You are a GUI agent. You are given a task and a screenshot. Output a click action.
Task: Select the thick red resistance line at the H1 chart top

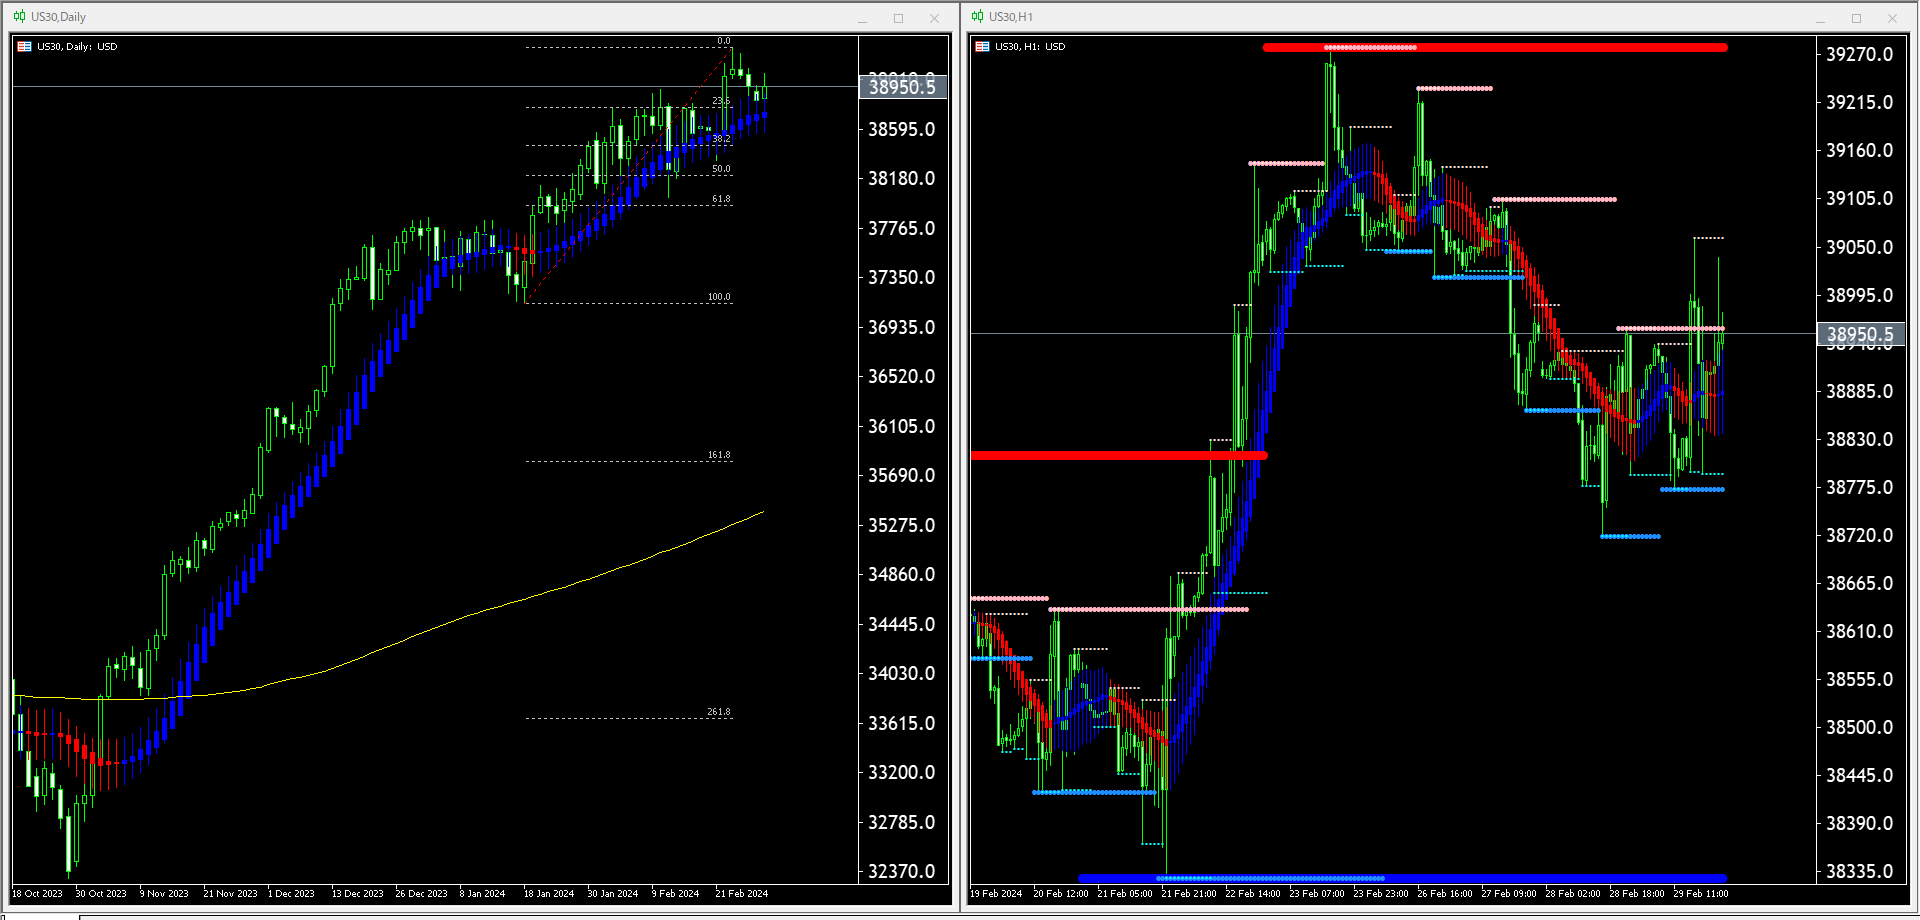(1495, 47)
